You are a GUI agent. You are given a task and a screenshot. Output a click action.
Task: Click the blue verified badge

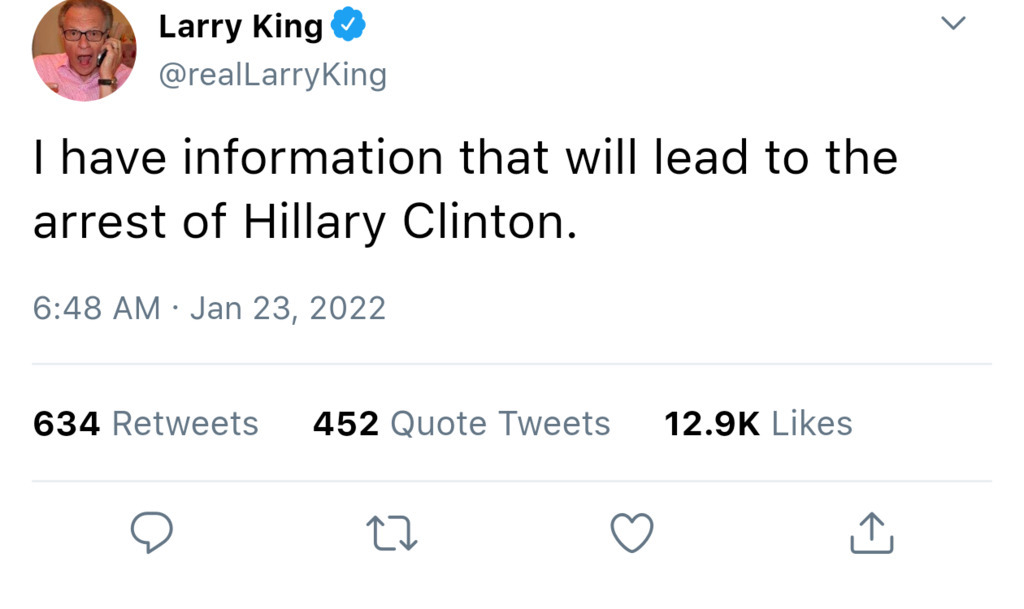(348, 28)
